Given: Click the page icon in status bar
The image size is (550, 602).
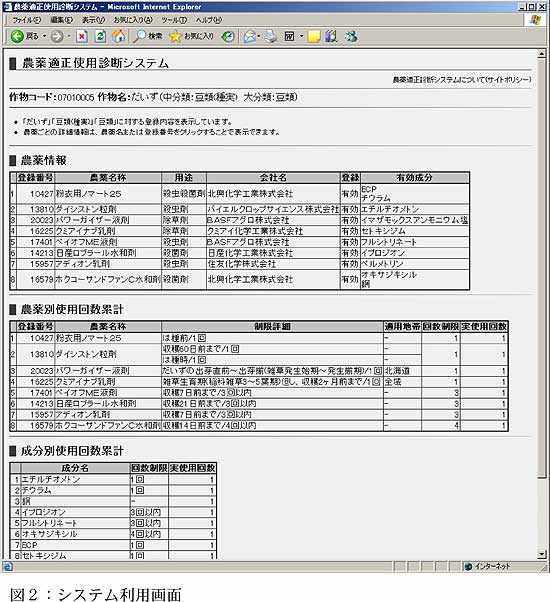Looking at the screenshot, I should [x=8, y=566].
